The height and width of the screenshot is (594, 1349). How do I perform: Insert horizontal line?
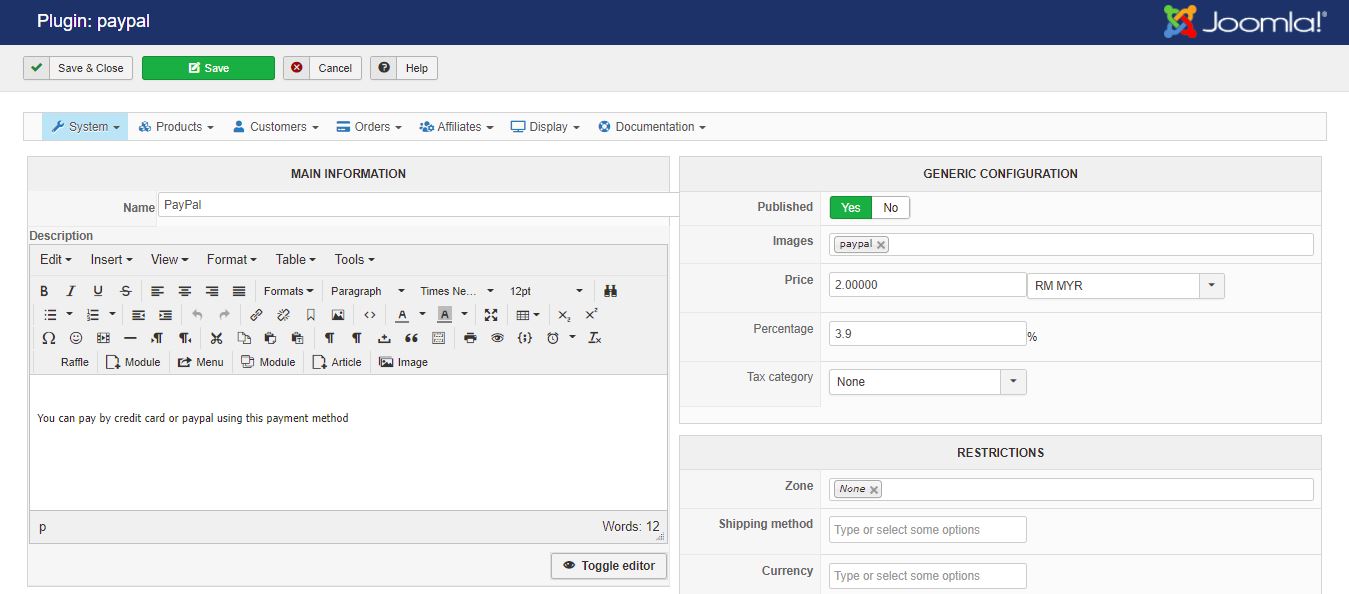coord(130,338)
